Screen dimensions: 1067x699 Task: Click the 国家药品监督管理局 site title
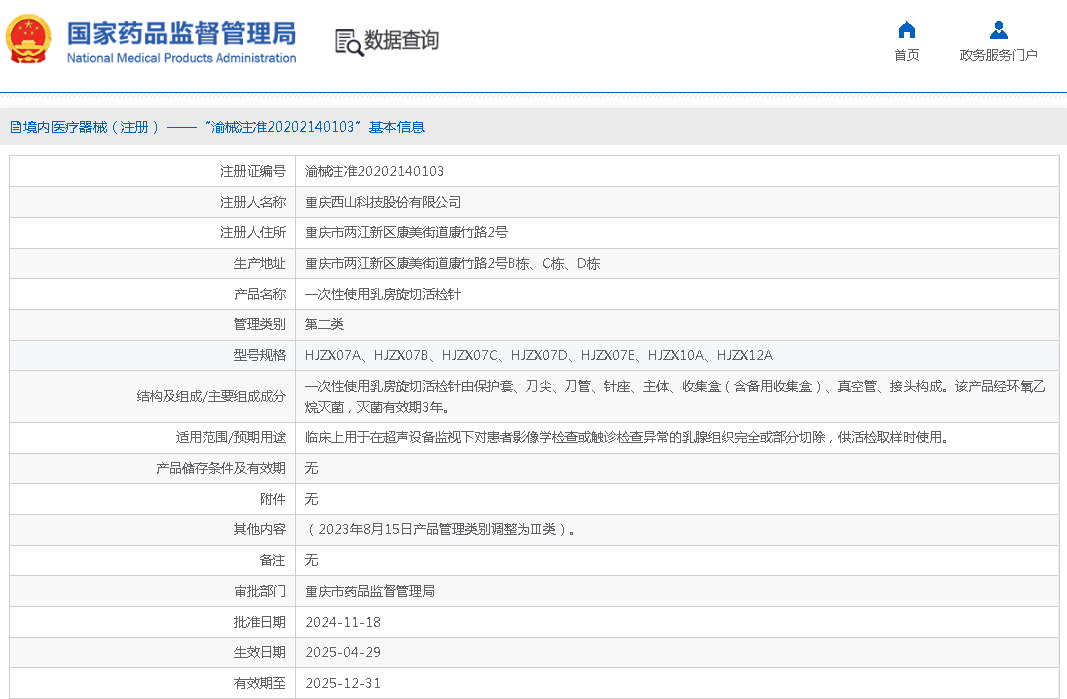tap(181, 32)
